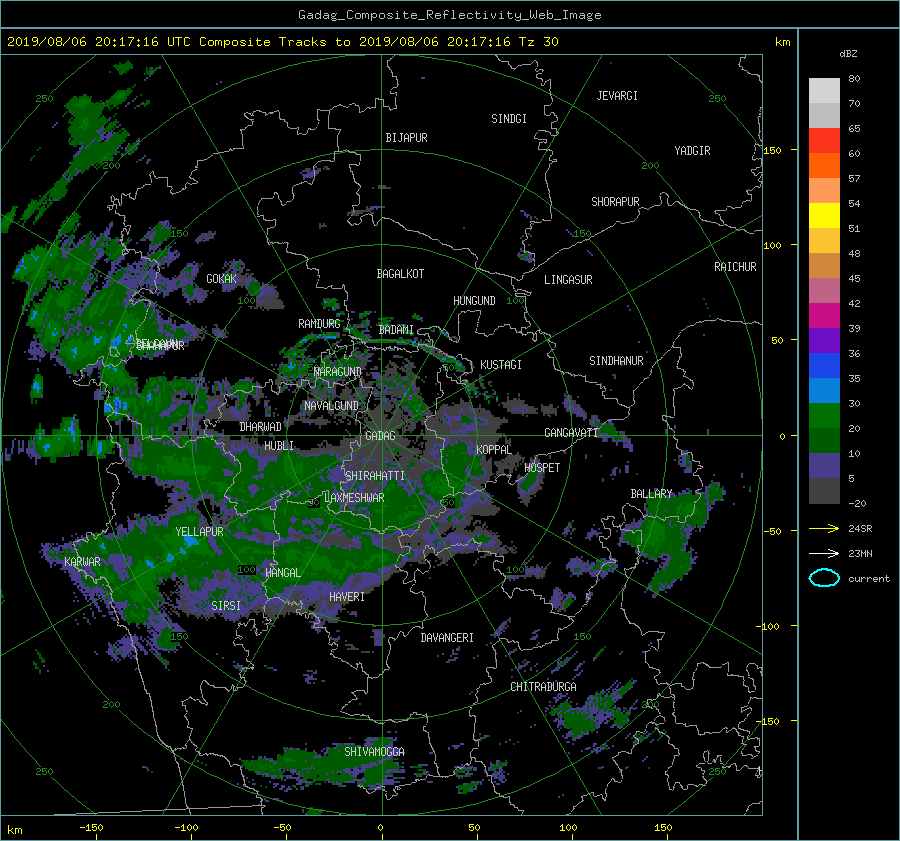Viewport: 900px width, 841px height.
Task: Click the 0 tick on bottom axis
Action: click(x=380, y=828)
